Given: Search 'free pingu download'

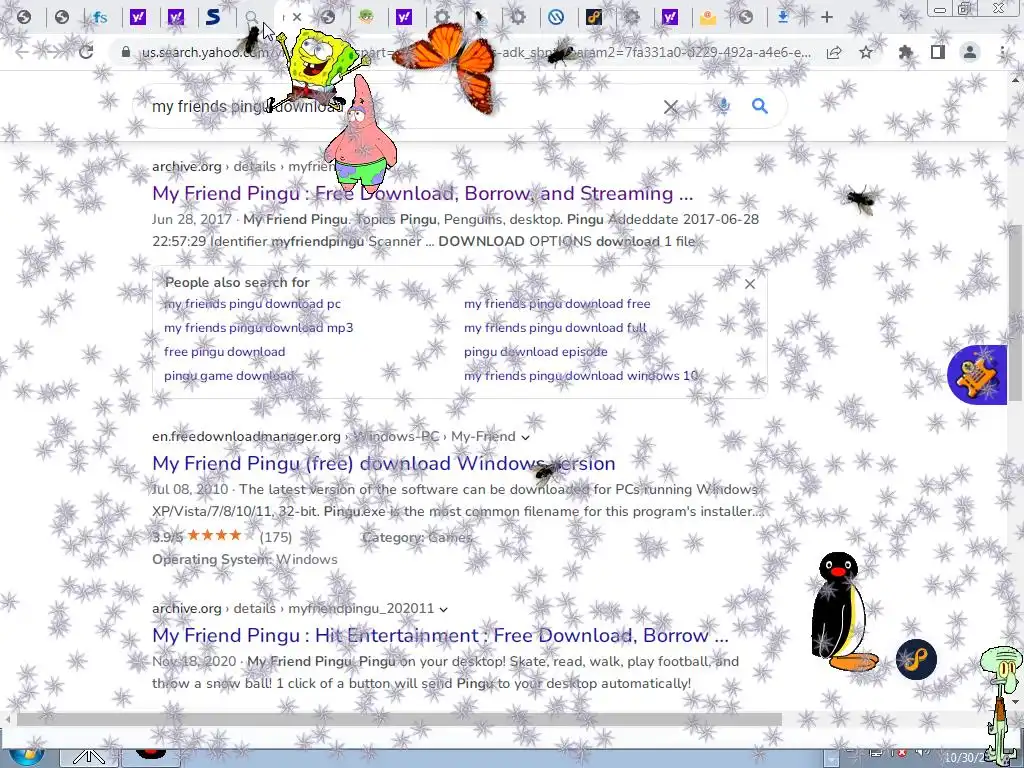Looking at the screenshot, I should [225, 351].
